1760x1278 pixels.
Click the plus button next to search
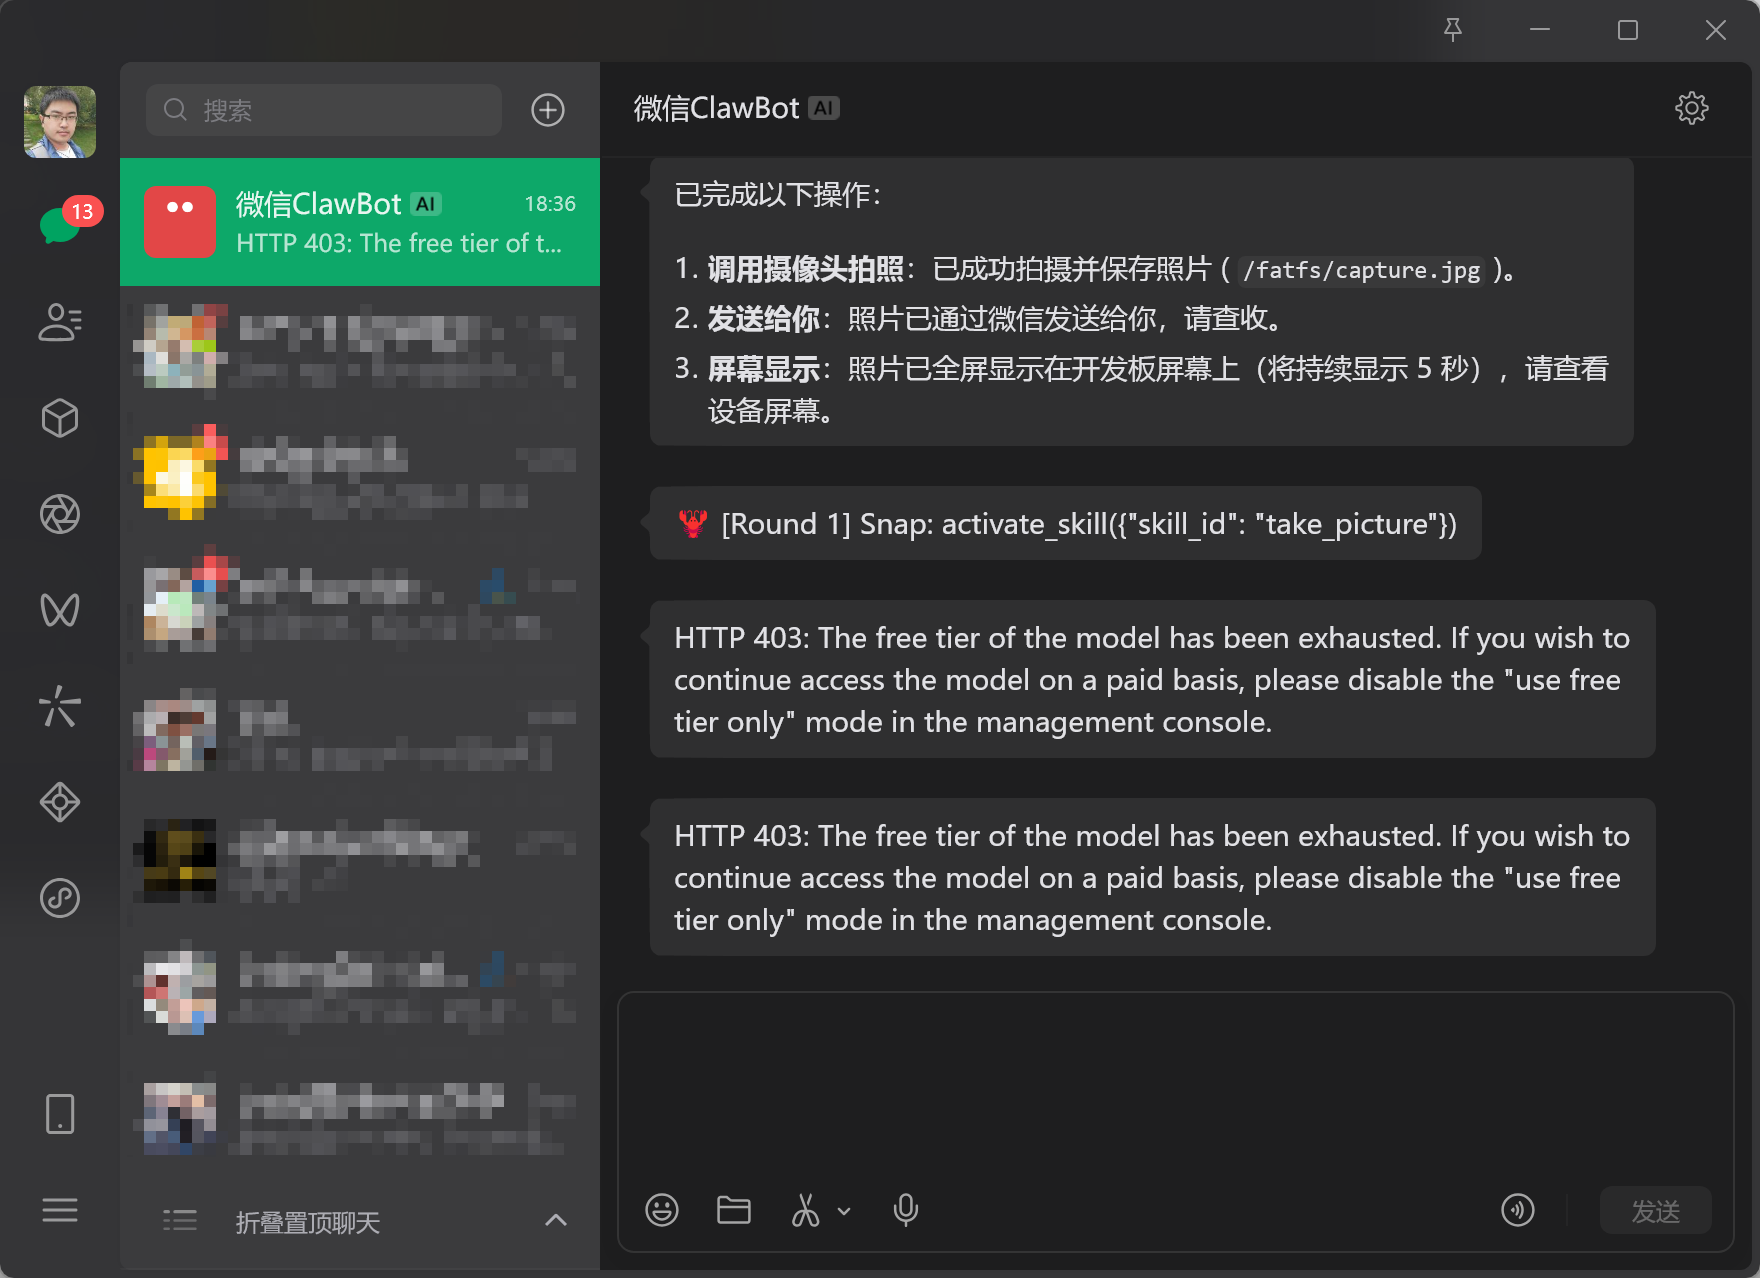(x=548, y=110)
